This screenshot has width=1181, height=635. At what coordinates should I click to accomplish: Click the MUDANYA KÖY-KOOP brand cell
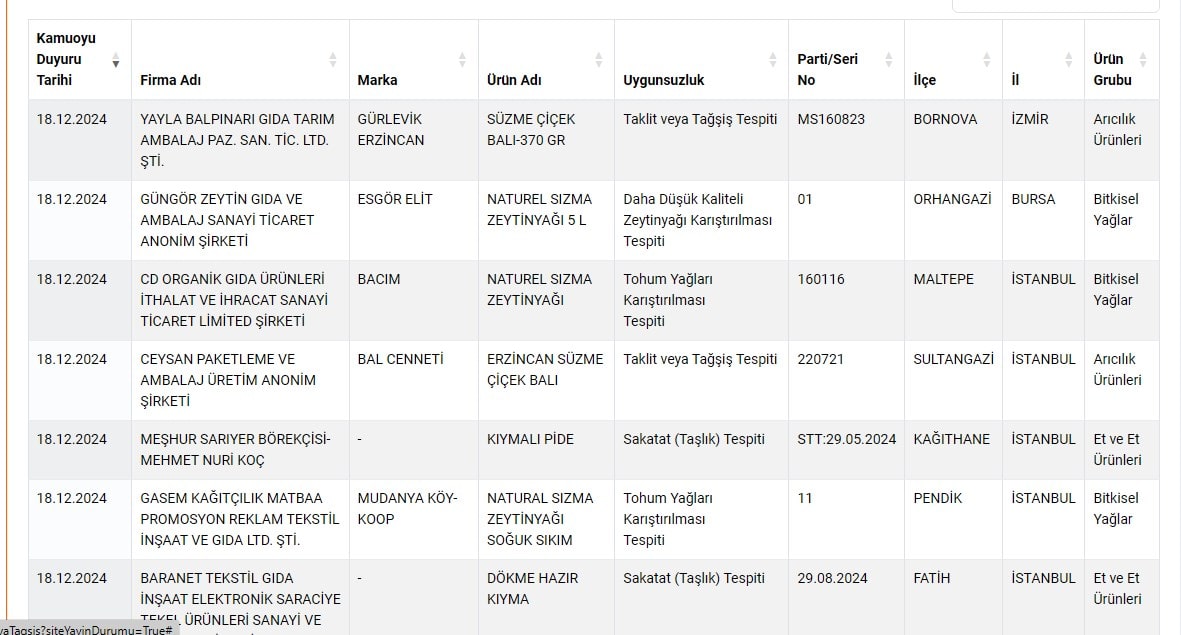click(x=406, y=508)
